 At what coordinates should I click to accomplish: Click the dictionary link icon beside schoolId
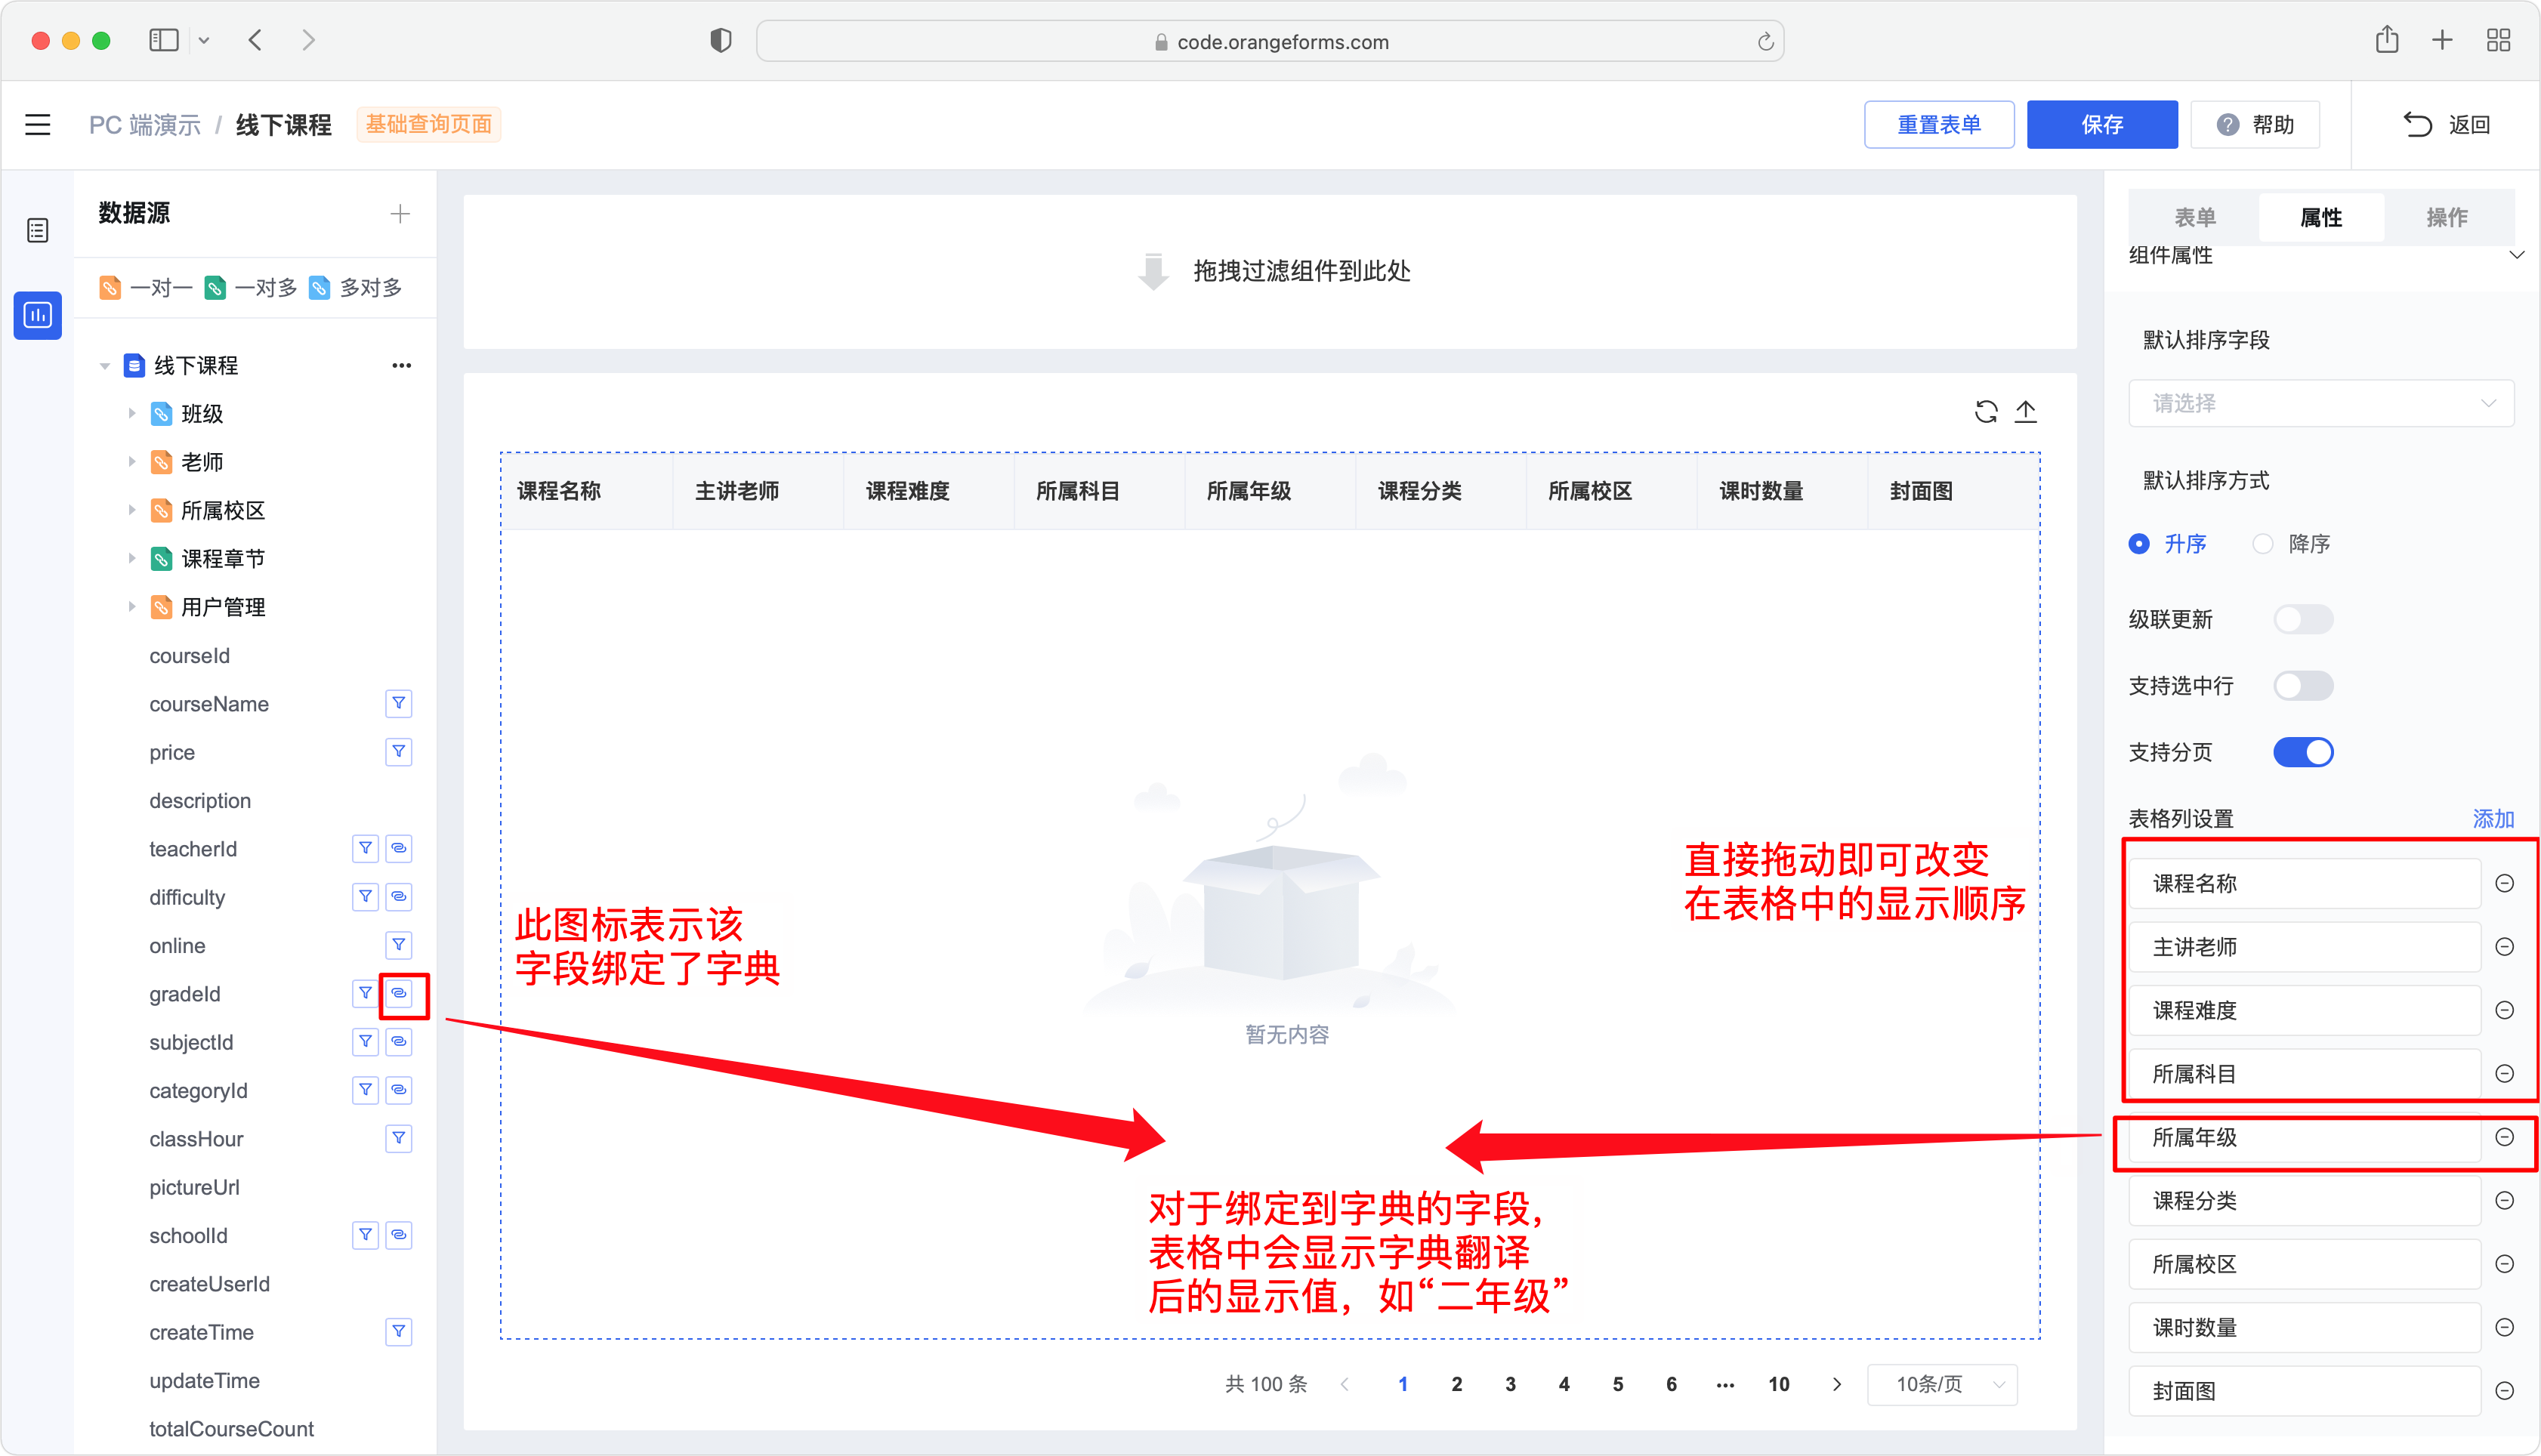pos(399,1235)
